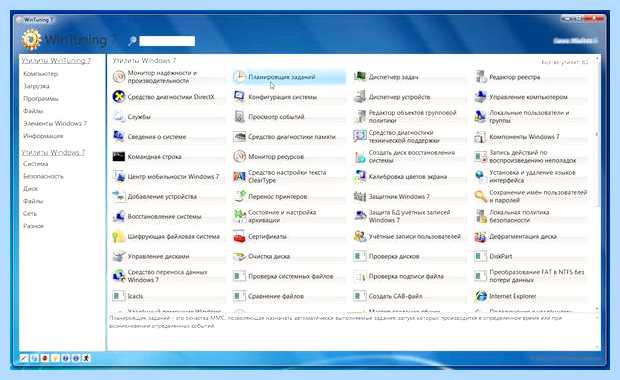Open Internet Explorer from utilities list
This screenshot has height=380, width=620.
click(530, 296)
